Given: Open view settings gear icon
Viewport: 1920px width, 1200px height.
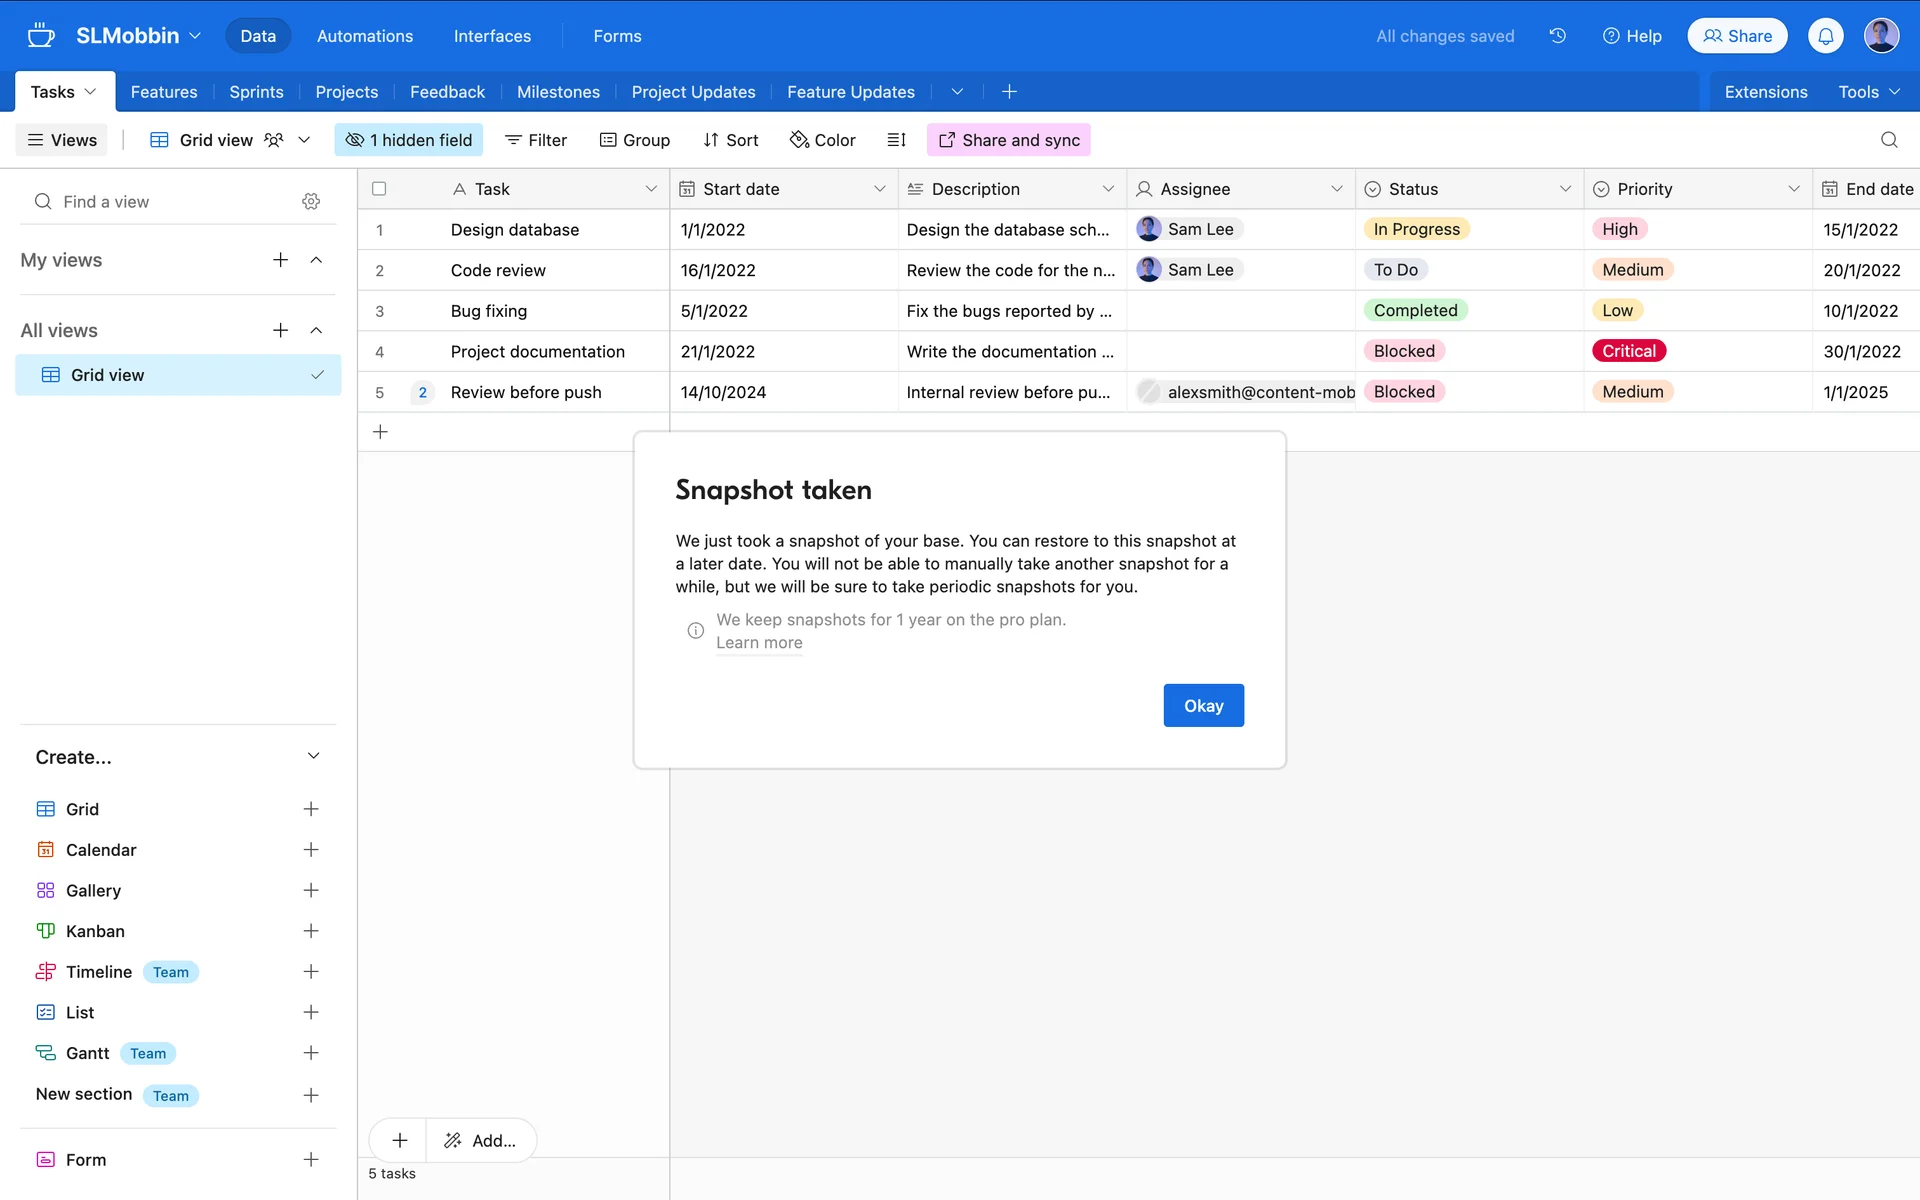Looking at the screenshot, I should coord(311,202).
